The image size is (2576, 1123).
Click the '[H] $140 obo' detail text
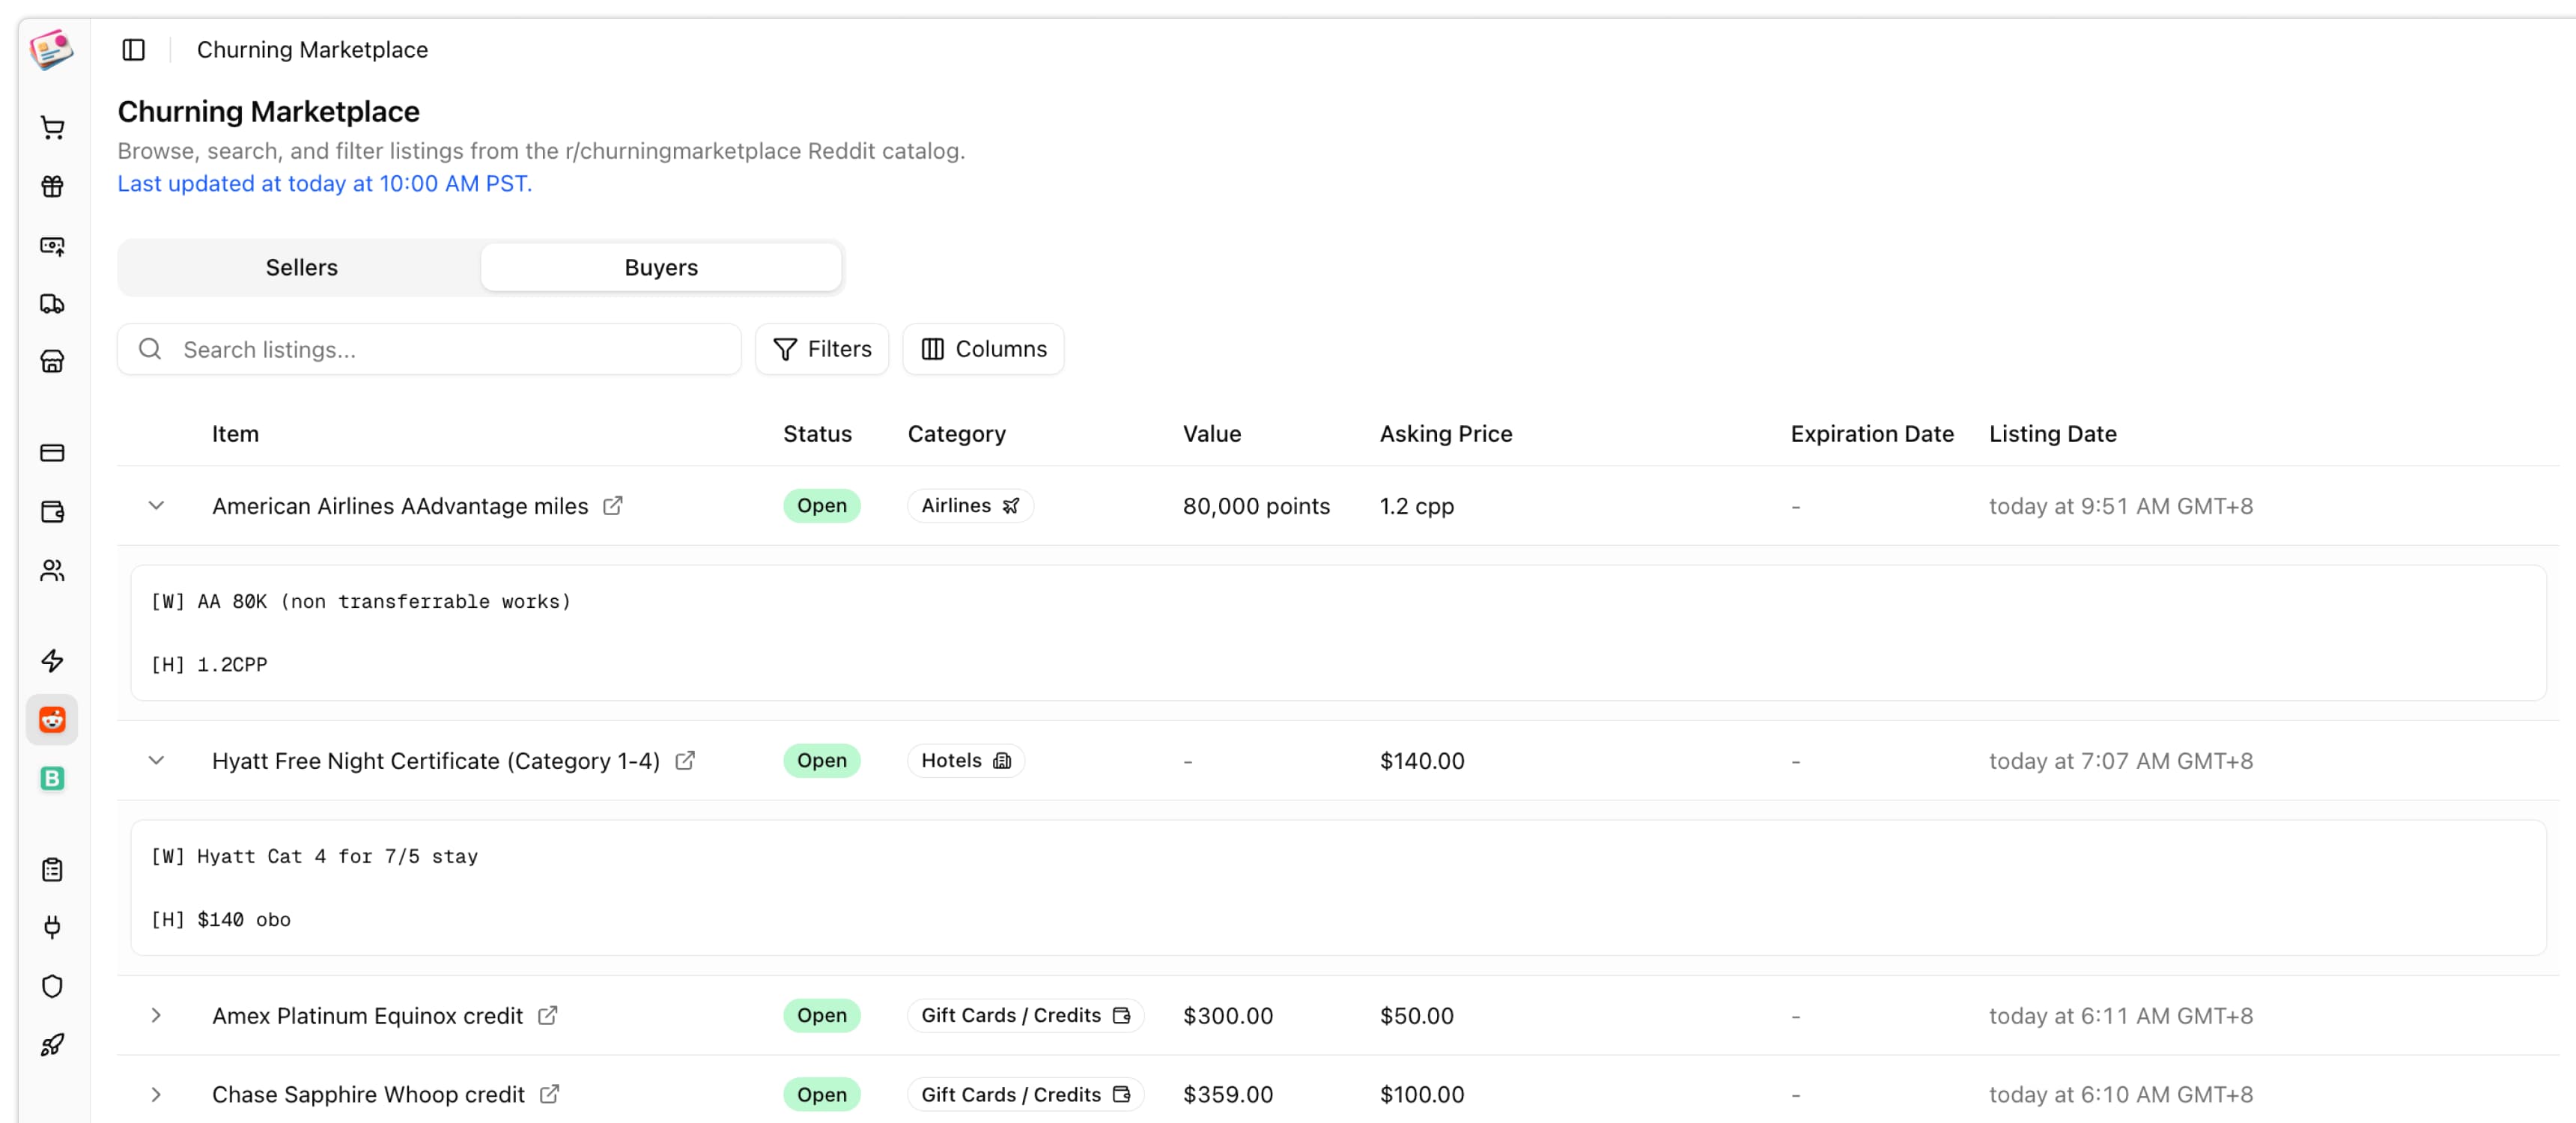(x=221, y=919)
